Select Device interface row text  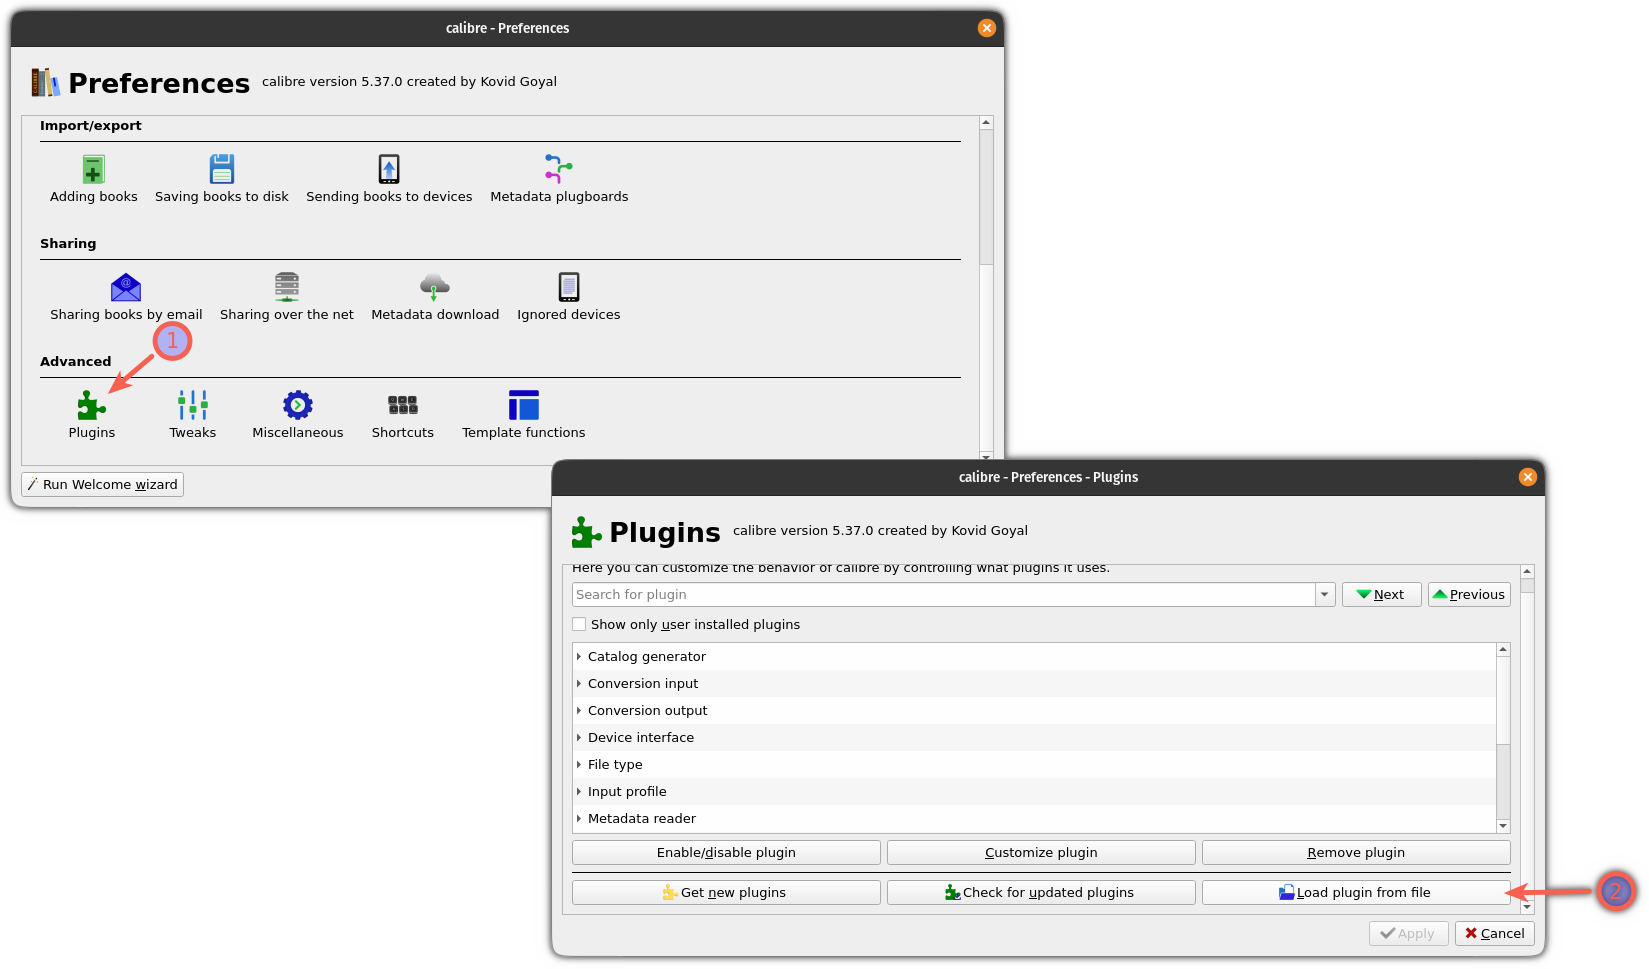pos(640,737)
